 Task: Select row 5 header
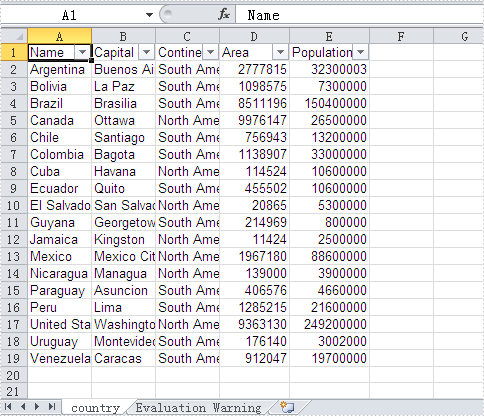point(14,120)
